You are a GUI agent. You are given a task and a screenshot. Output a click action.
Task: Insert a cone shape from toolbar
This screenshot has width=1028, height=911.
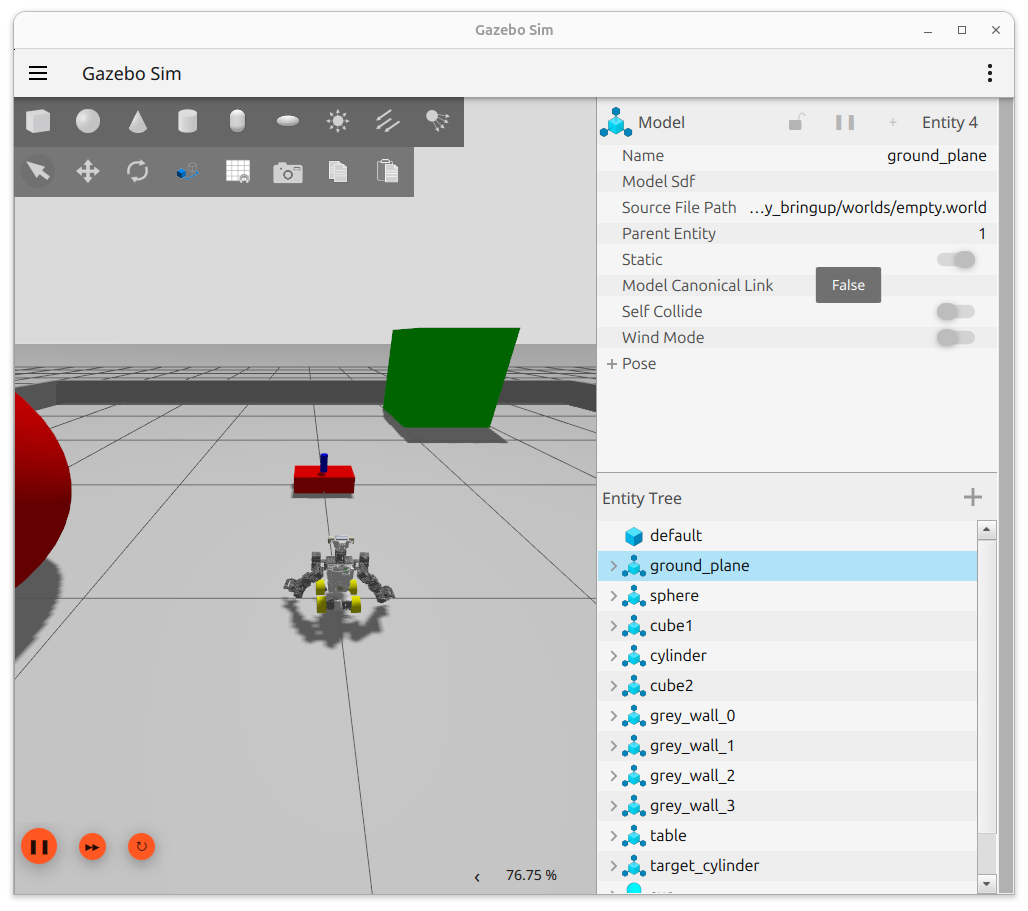pyautogui.click(x=137, y=122)
